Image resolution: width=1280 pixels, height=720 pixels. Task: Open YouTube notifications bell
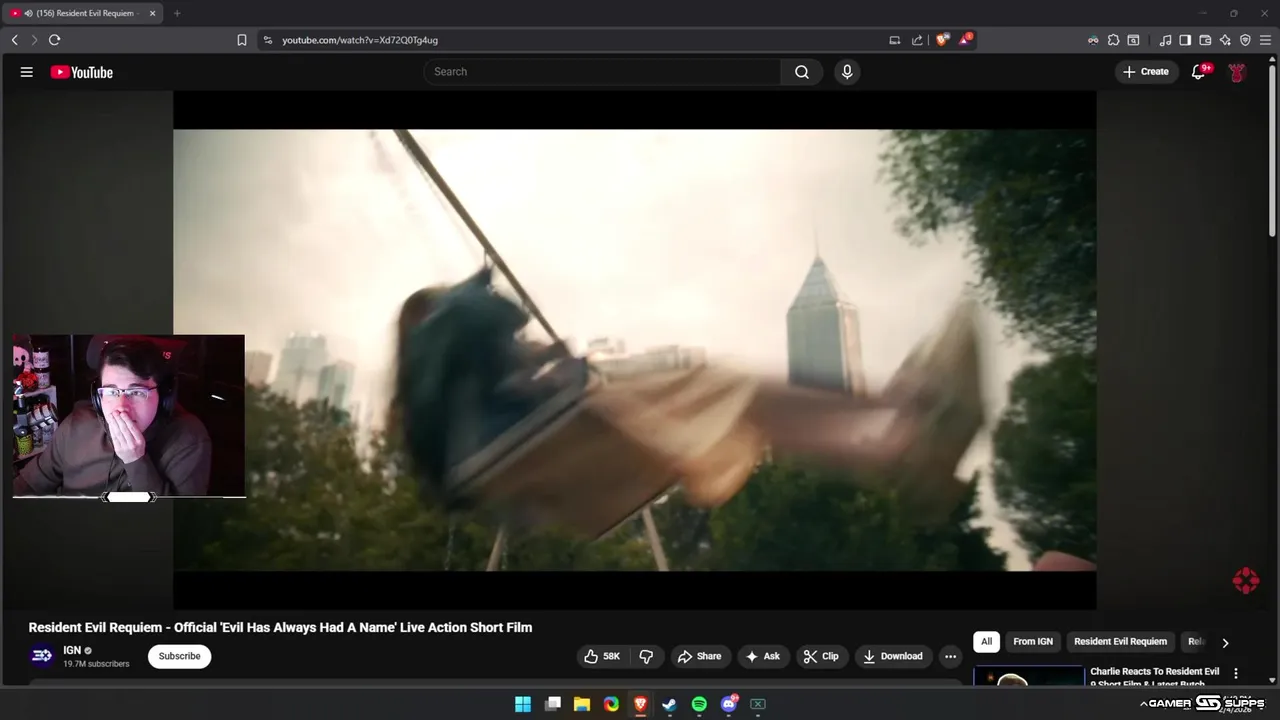click(1199, 72)
